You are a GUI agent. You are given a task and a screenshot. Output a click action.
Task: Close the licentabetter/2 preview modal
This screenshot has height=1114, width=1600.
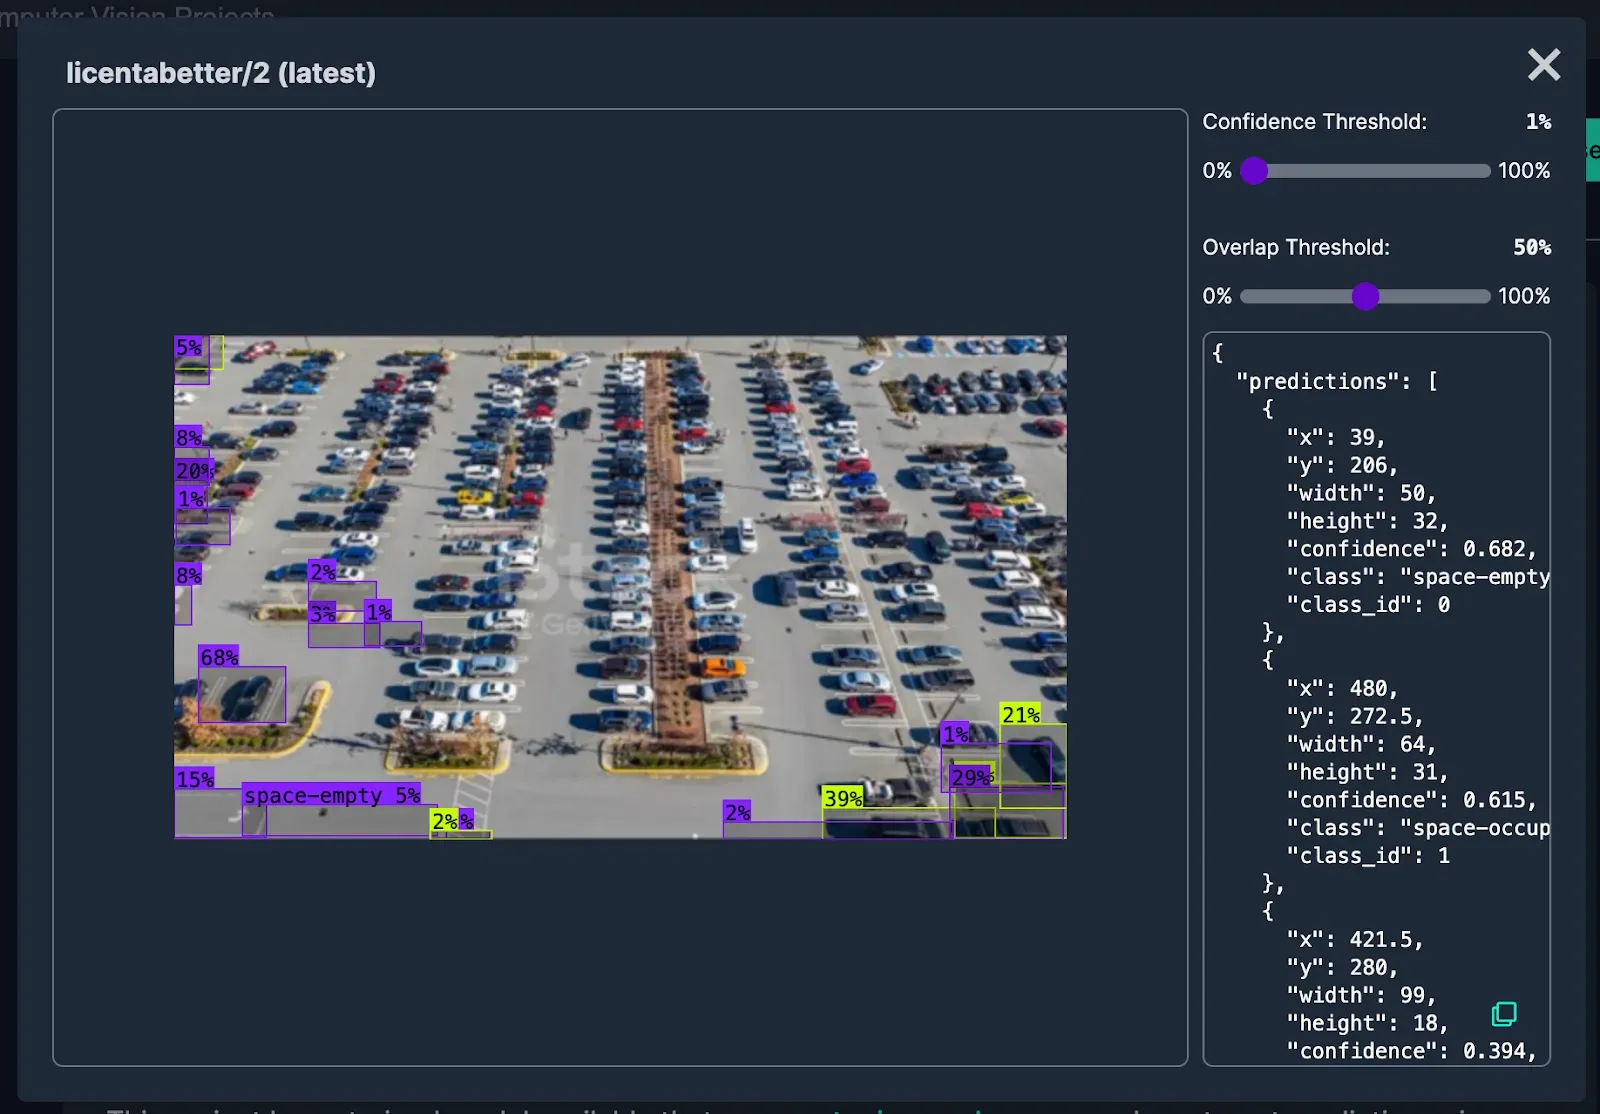(x=1543, y=64)
